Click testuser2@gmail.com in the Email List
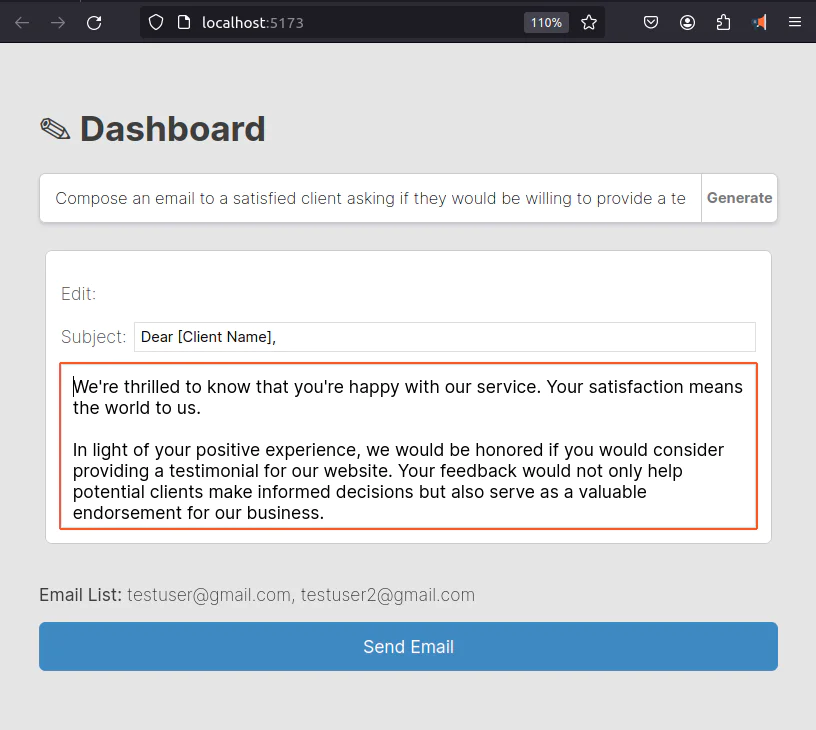This screenshot has width=816, height=730. 388,595
